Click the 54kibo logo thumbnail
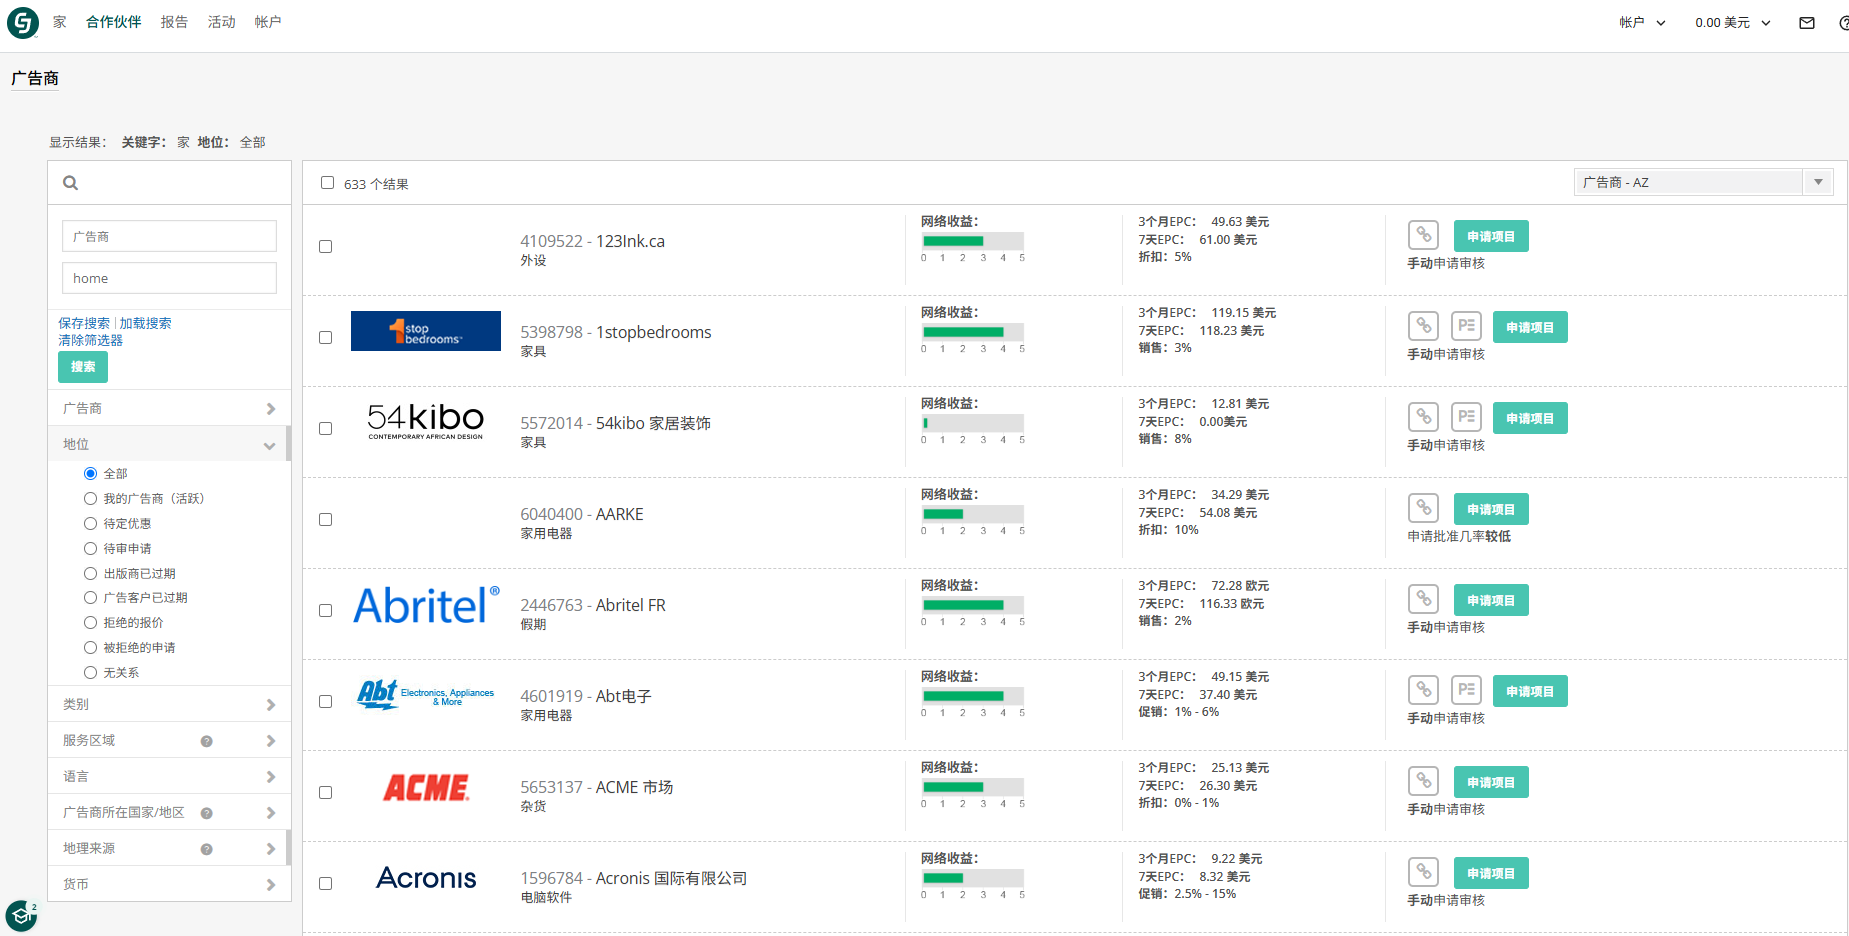 (x=426, y=421)
